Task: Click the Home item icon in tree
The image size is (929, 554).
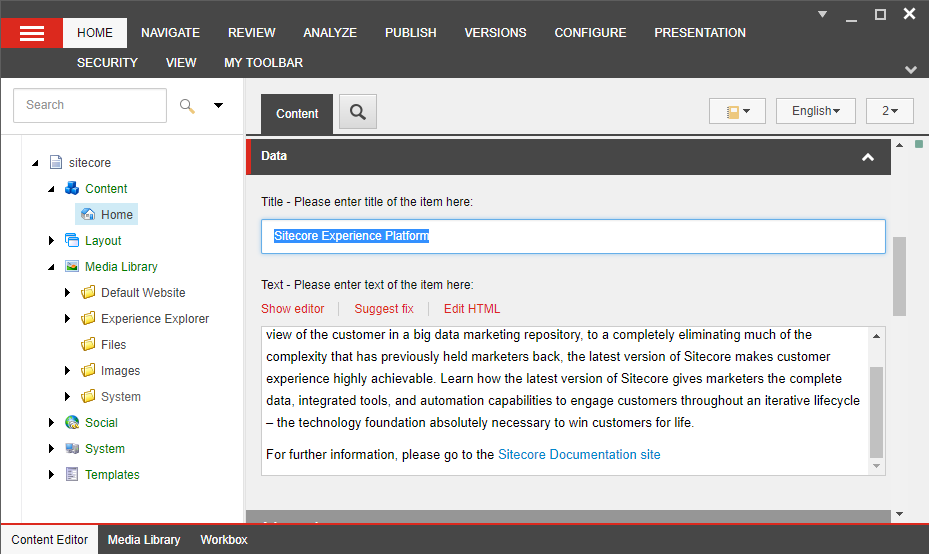Action: click(88, 214)
